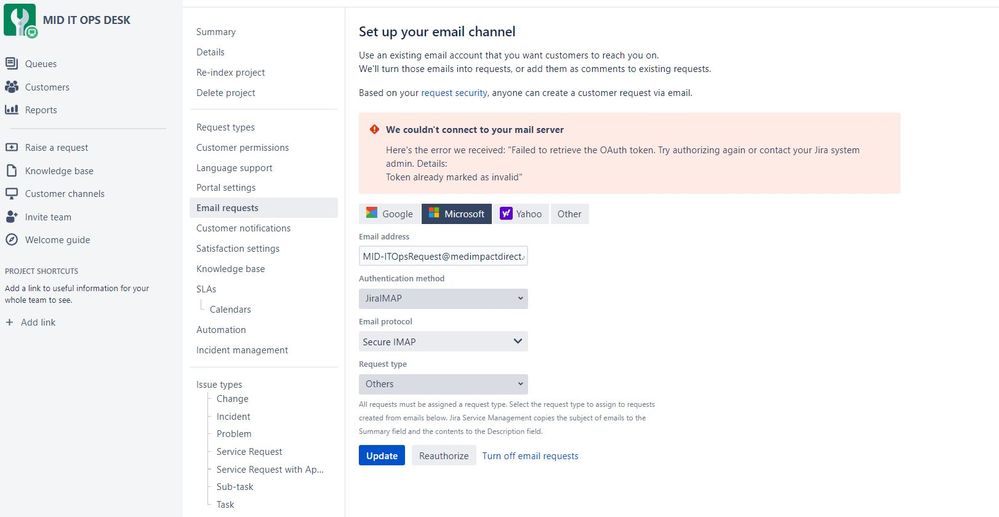
Task: Click the plus icon beside Add link
Action: pos(10,322)
